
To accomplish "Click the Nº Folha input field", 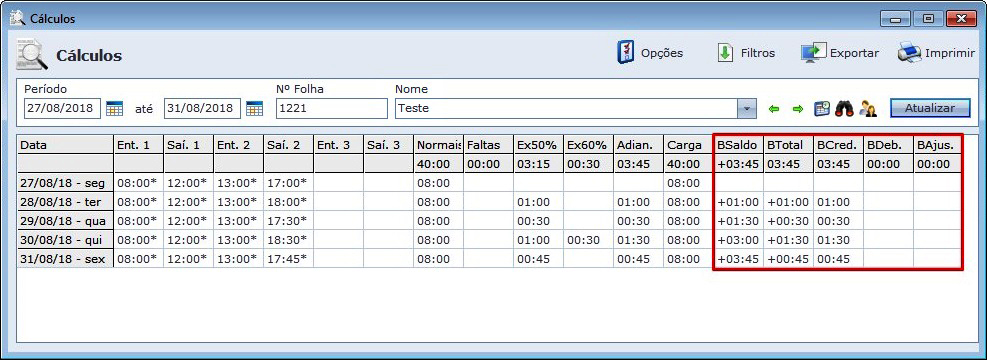I will pos(332,108).
